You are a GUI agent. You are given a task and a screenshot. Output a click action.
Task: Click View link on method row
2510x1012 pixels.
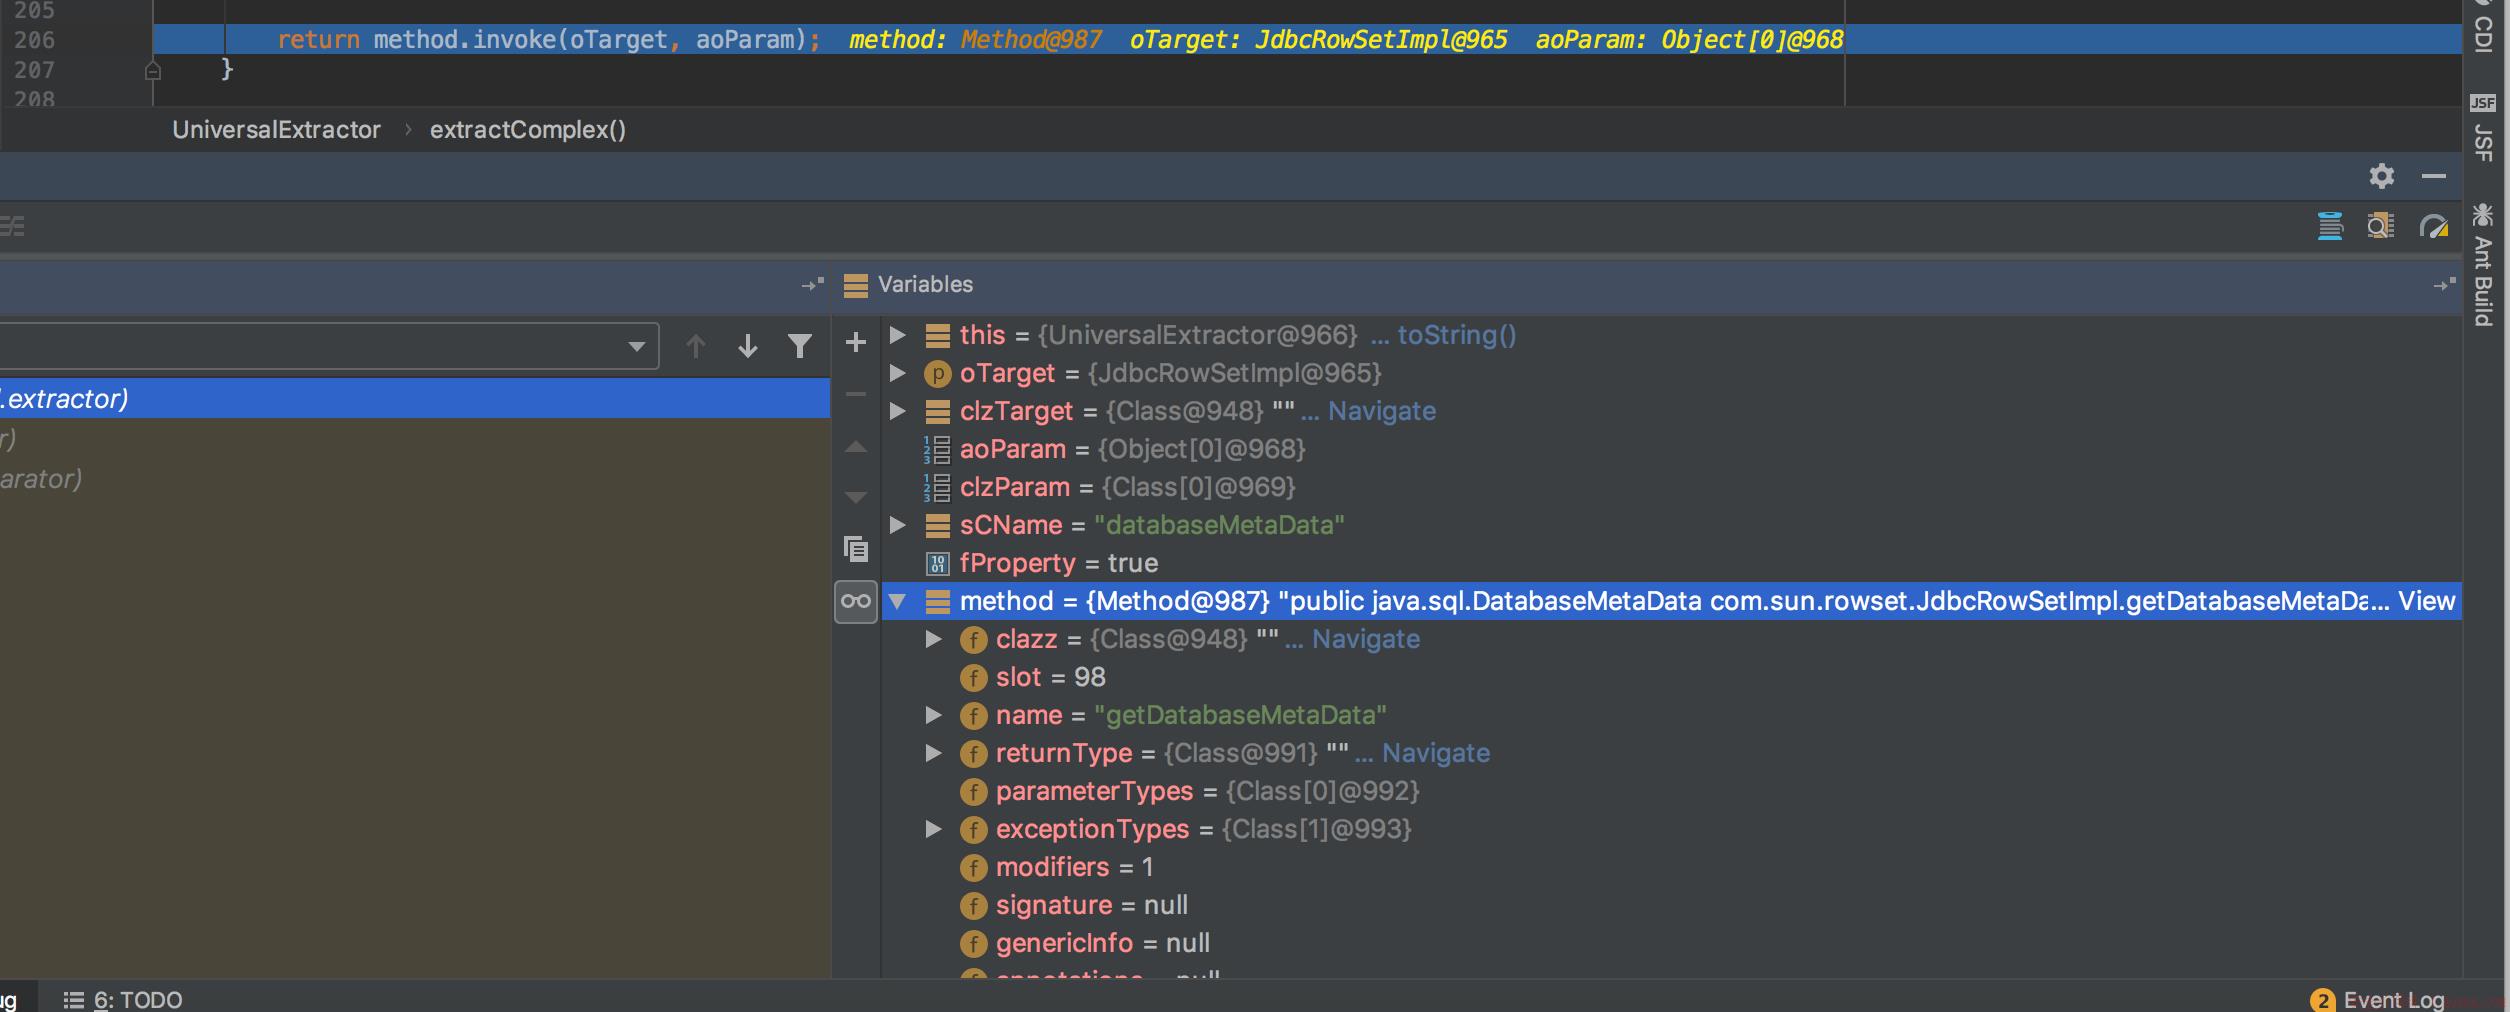2426,601
